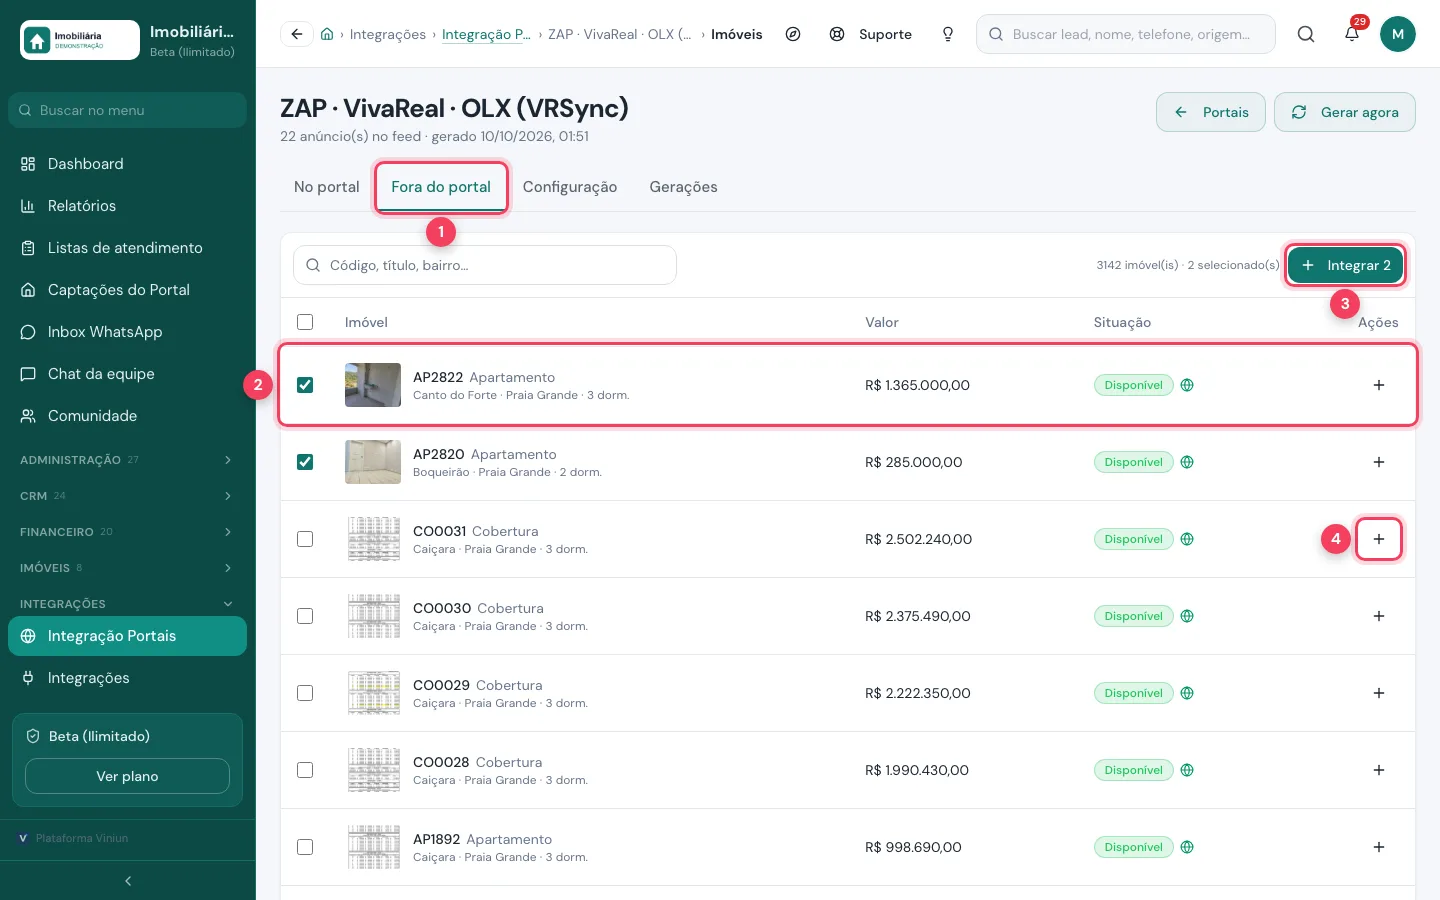Click the globe icon on CO0031 row
This screenshot has height=900, width=1440.
[x=1187, y=539]
